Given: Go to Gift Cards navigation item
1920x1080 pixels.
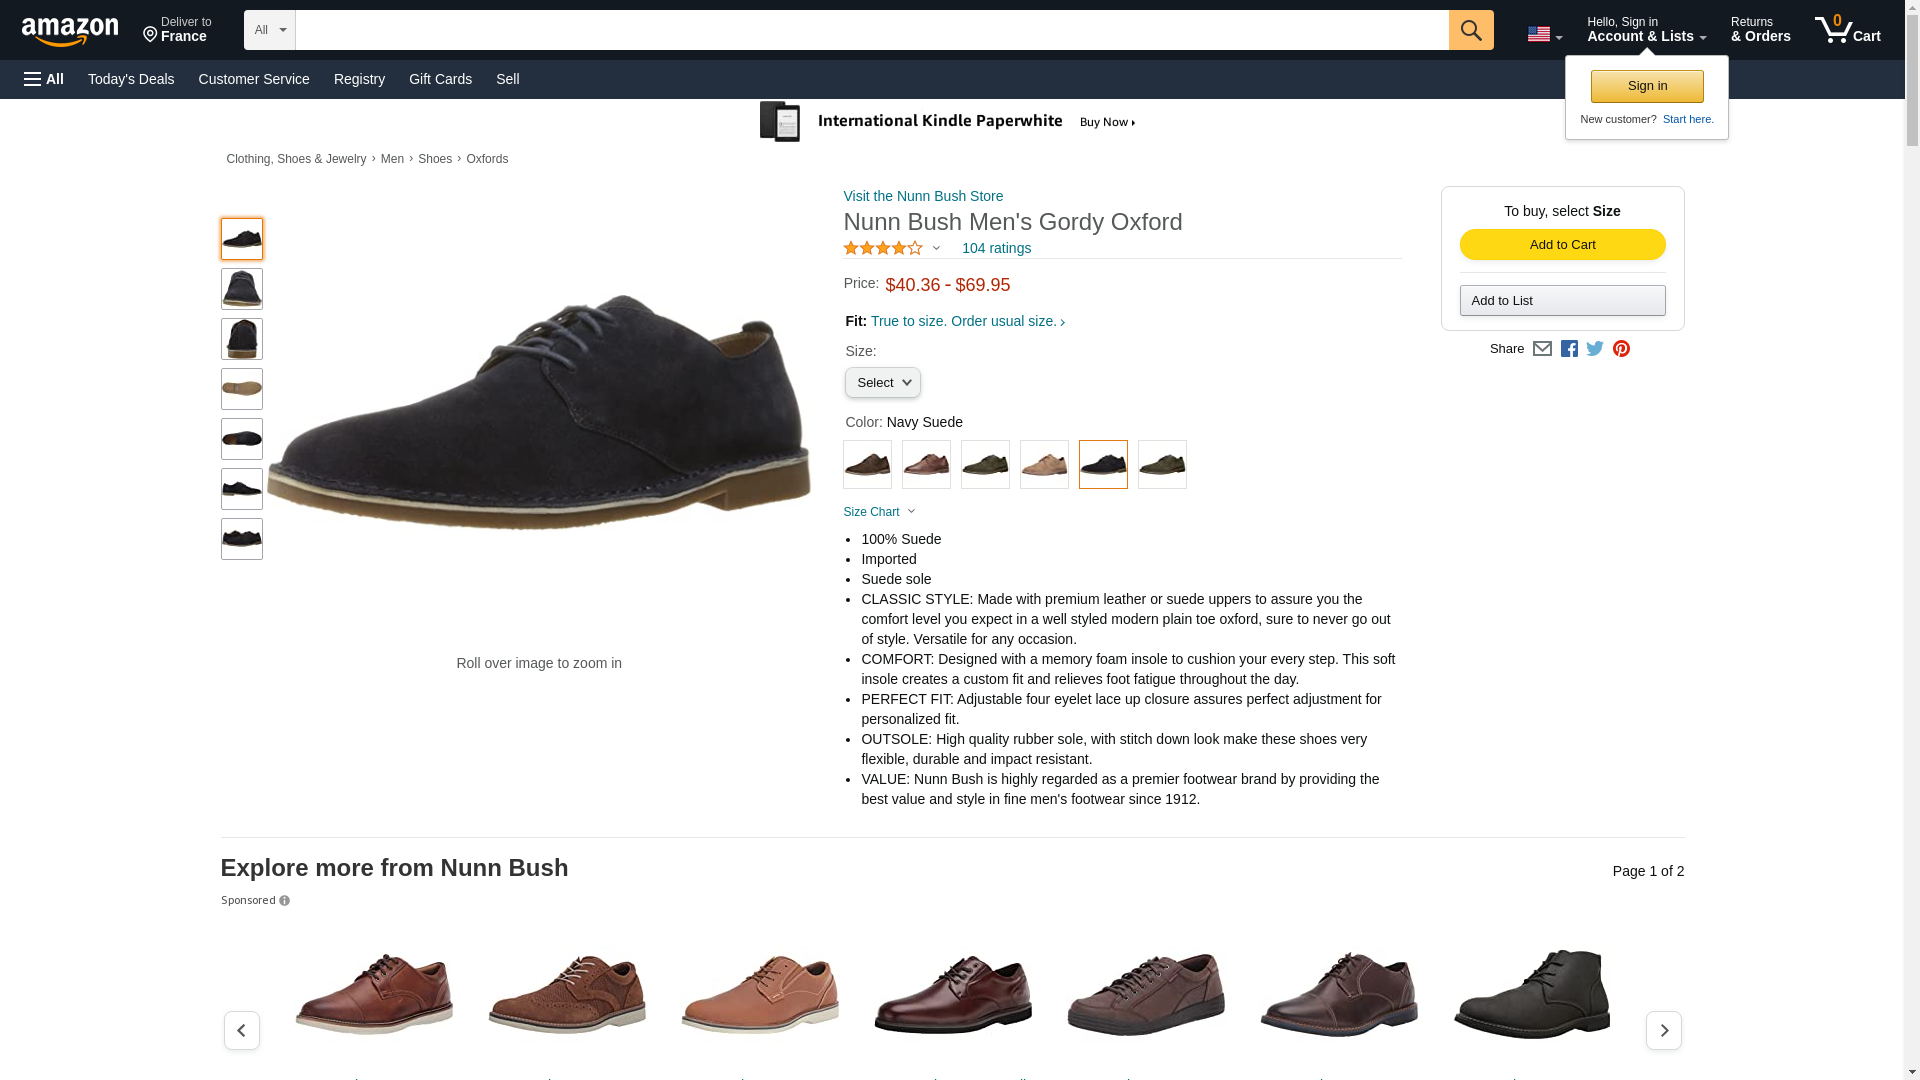Looking at the screenshot, I should (x=440, y=79).
